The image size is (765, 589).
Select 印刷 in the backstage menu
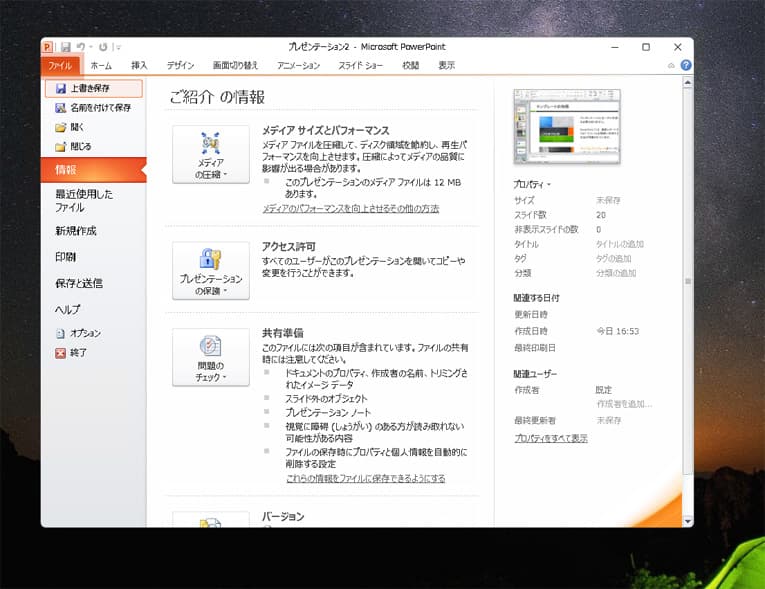coord(66,257)
